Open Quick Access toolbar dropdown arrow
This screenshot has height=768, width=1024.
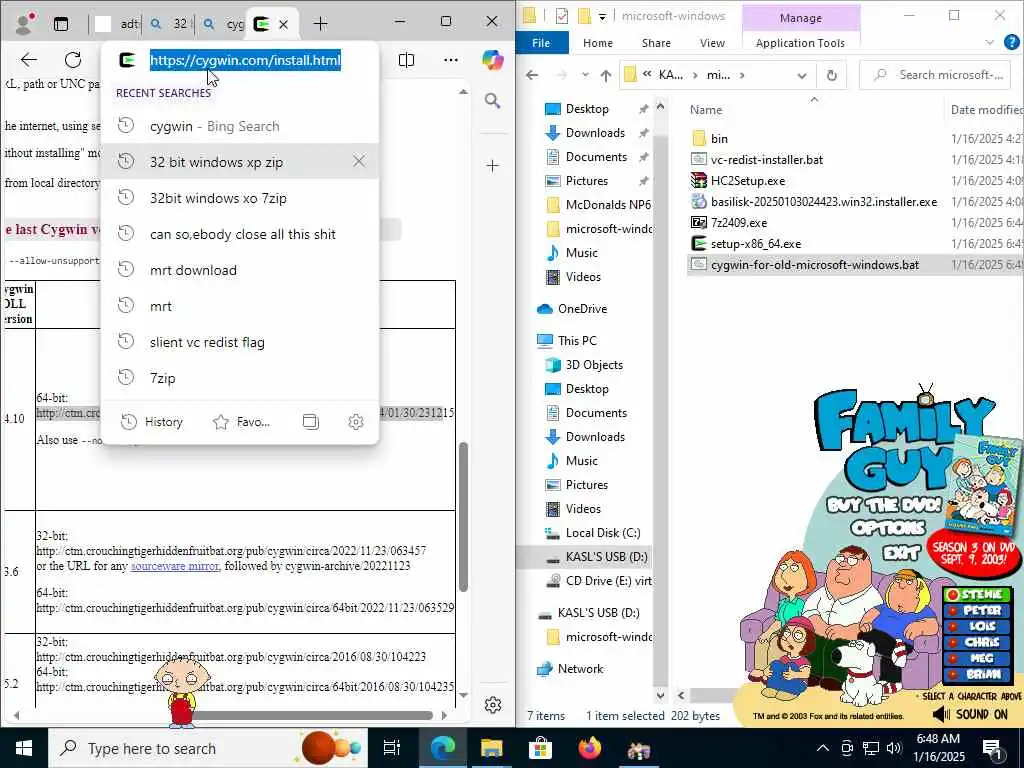(602, 16)
